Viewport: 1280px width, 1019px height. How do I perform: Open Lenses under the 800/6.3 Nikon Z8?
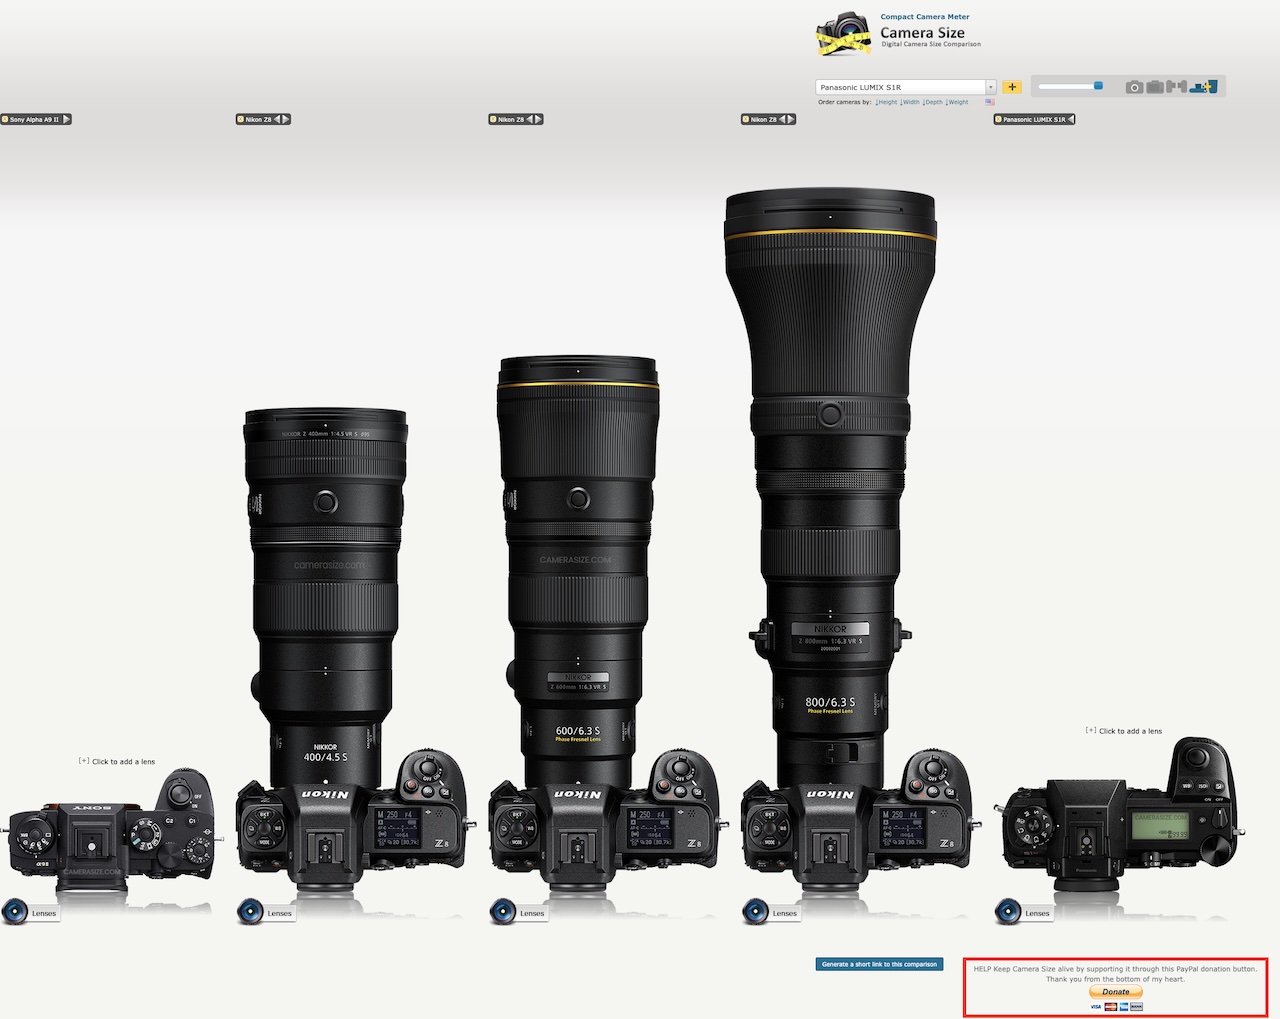pos(772,912)
